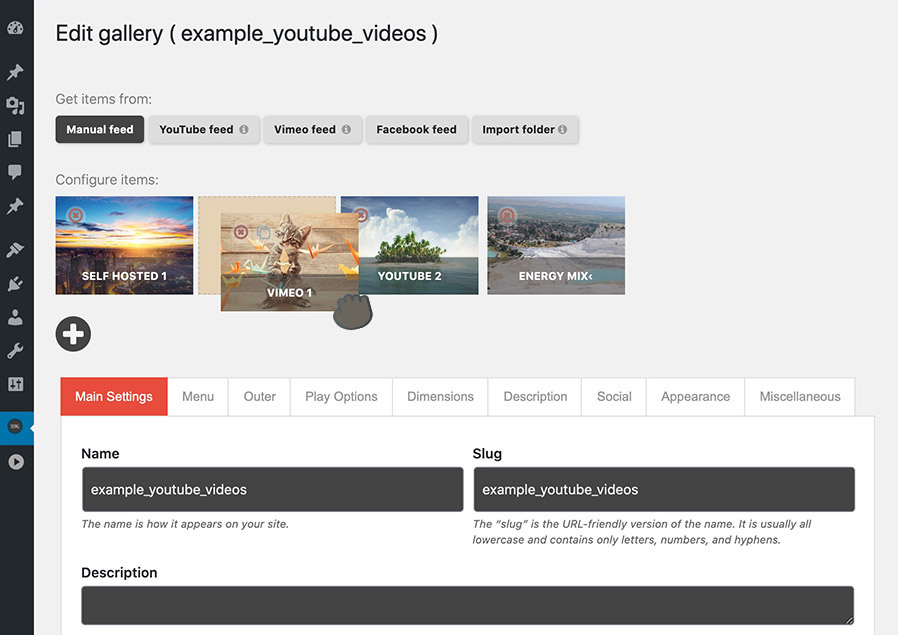
Task: Click the YouTube feed info icon
Action: [x=244, y=130]
